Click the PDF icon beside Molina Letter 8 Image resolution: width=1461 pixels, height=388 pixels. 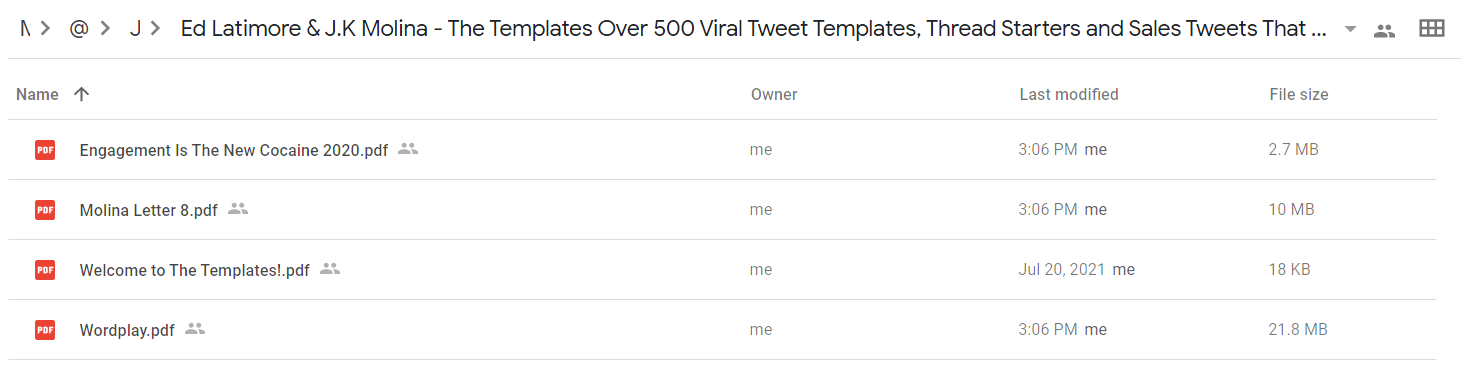[45, 210]
